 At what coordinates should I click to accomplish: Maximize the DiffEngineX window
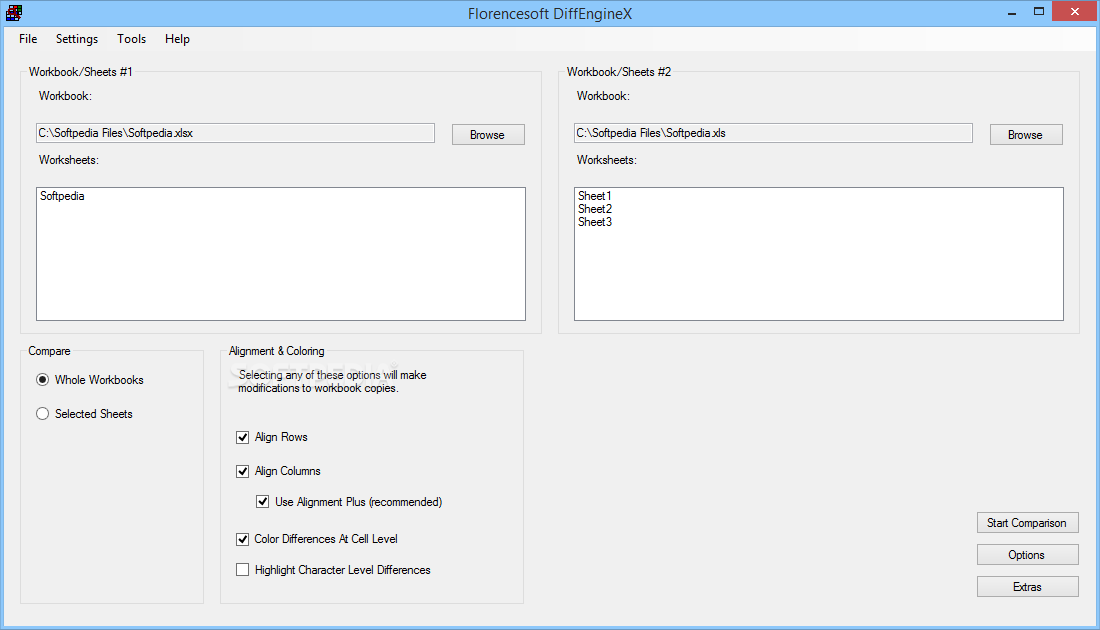(x=1039, y=11)
